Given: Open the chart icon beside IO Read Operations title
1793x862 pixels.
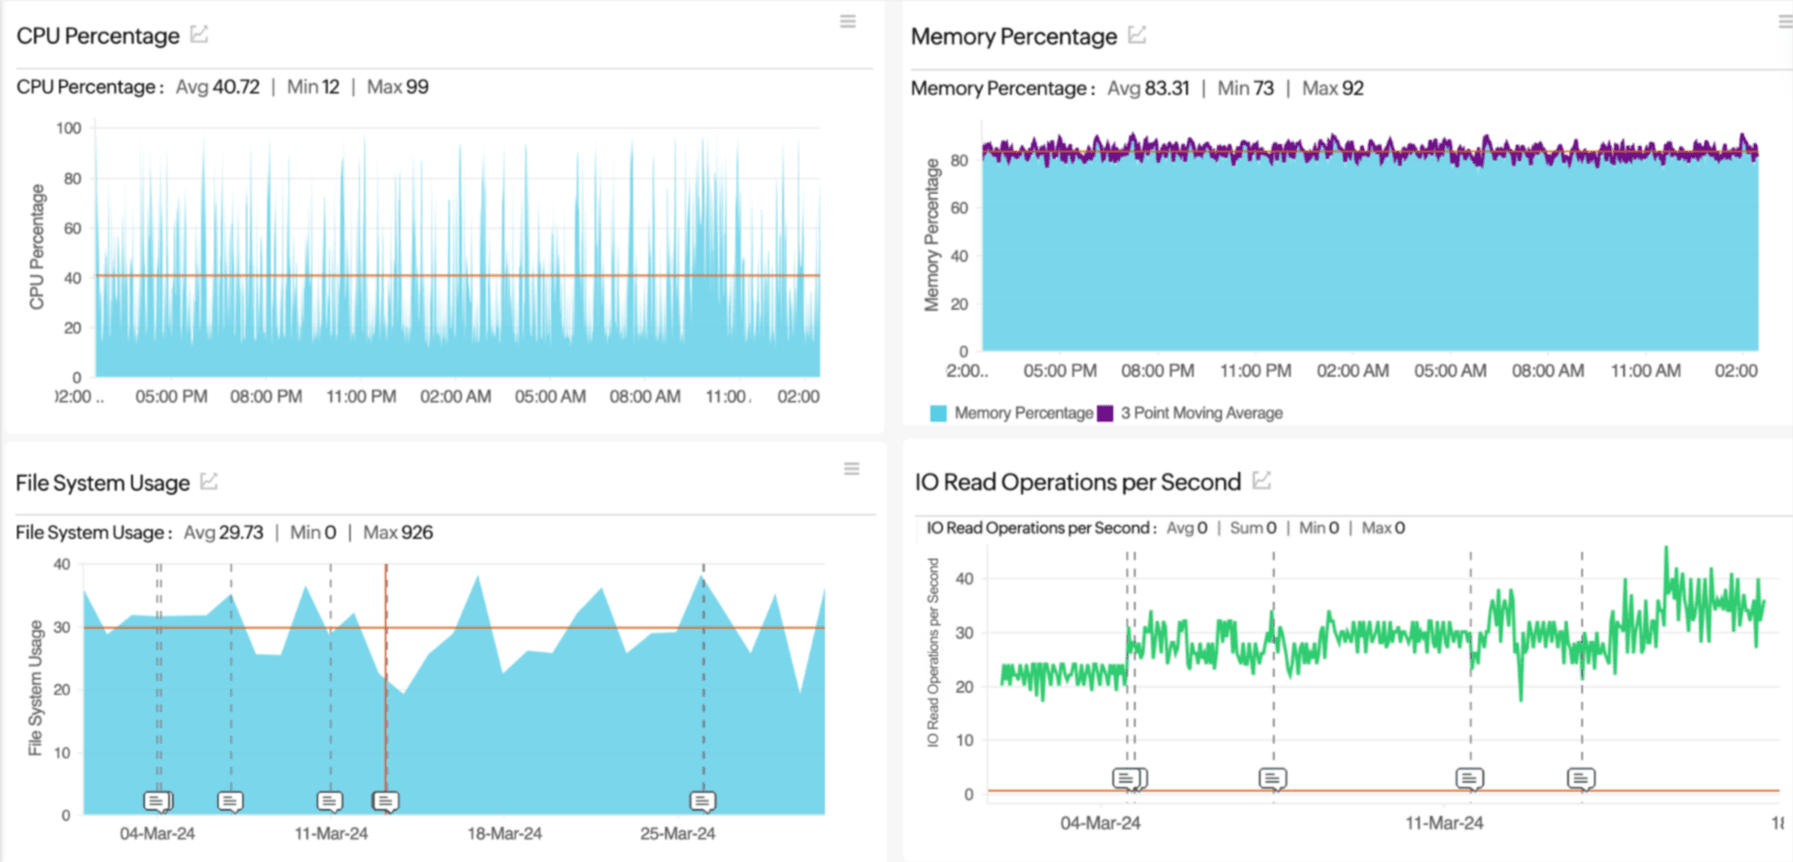Looking at the screenshot, I should click(x=1262, y=481).
